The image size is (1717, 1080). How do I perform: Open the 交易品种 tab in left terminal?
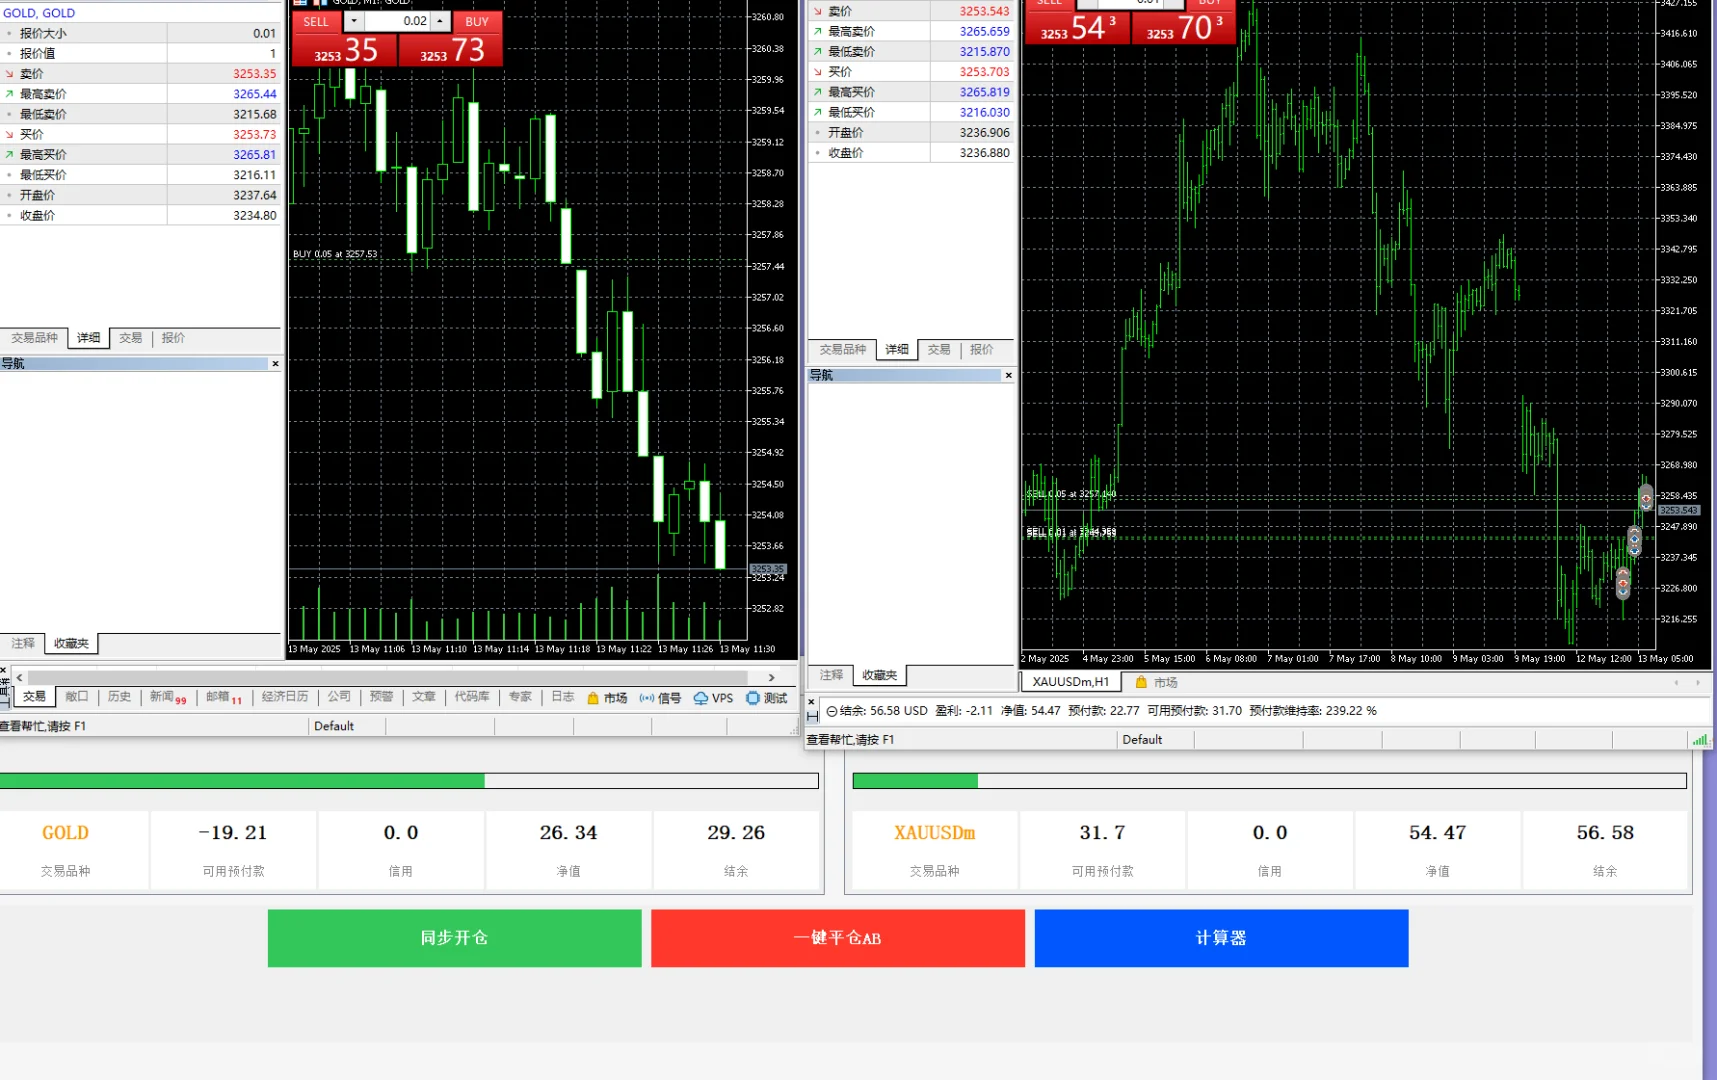pos(34,338)
